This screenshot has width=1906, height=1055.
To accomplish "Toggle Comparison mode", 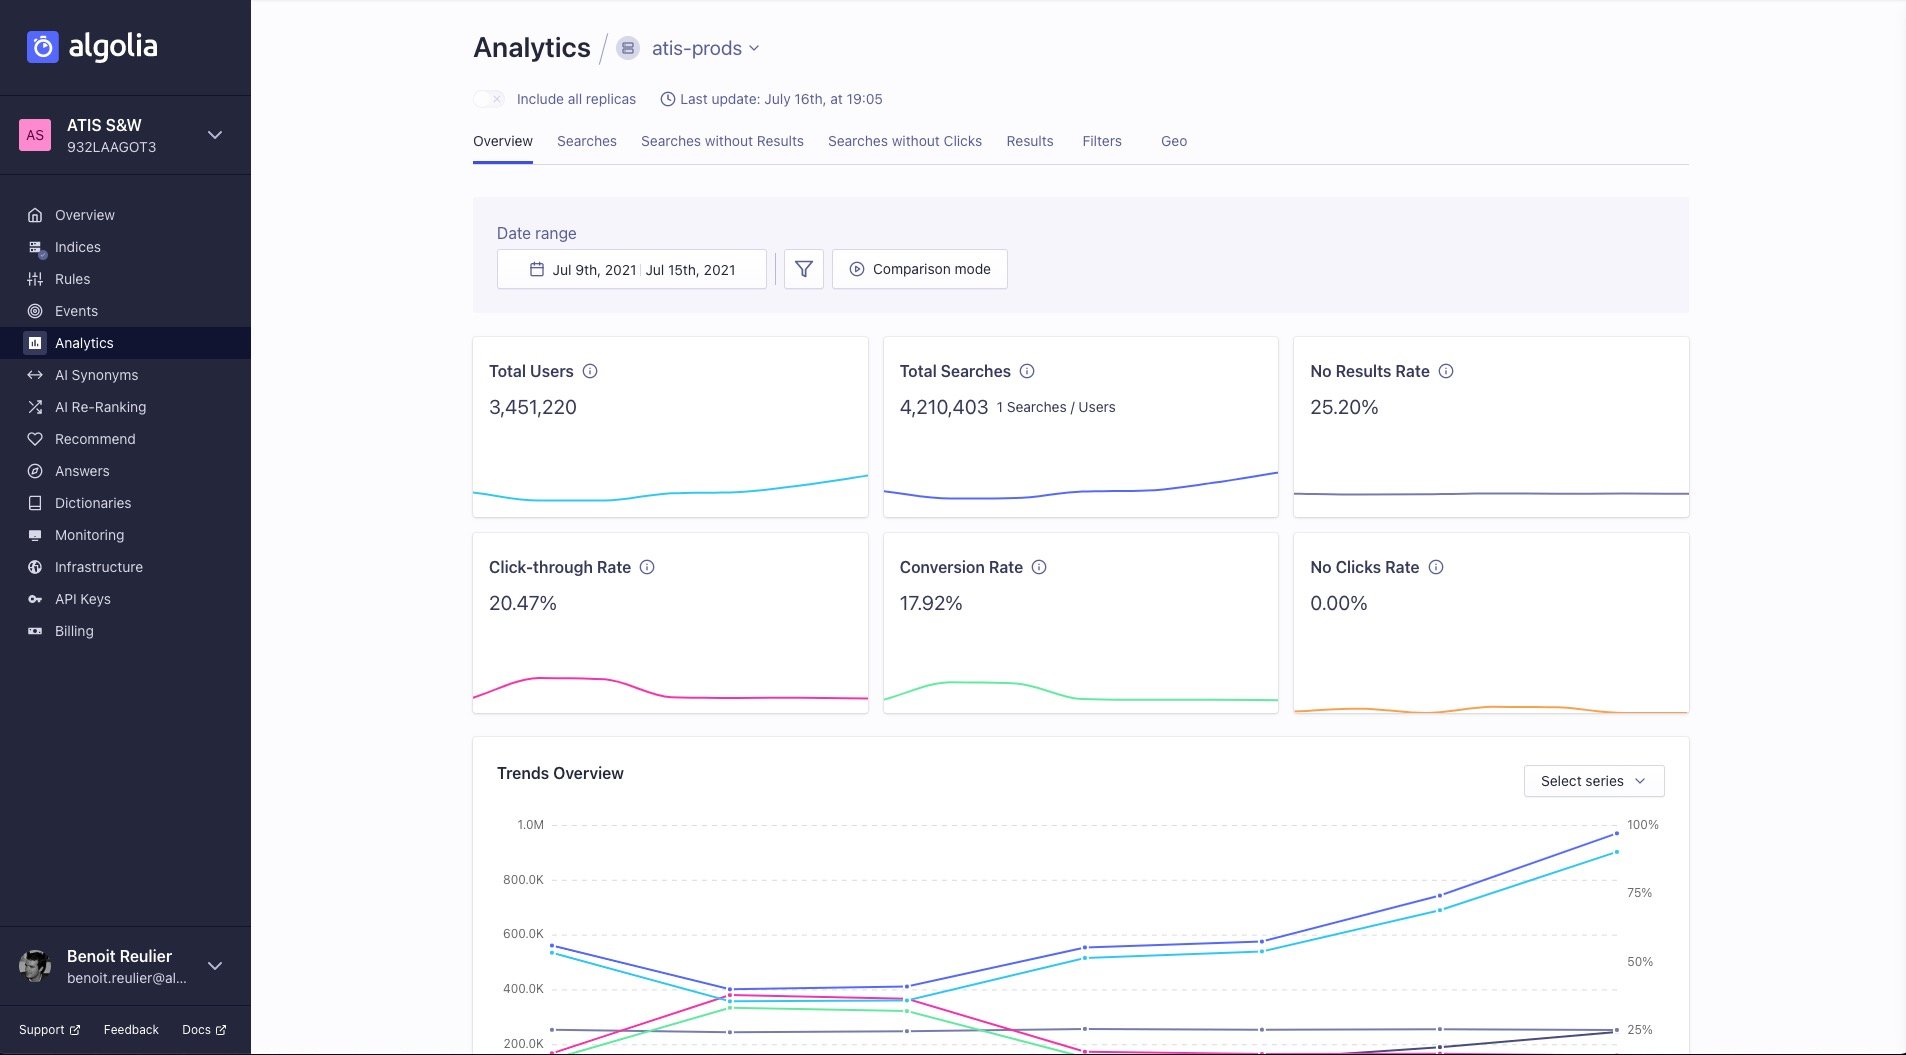I will [918, 268].
